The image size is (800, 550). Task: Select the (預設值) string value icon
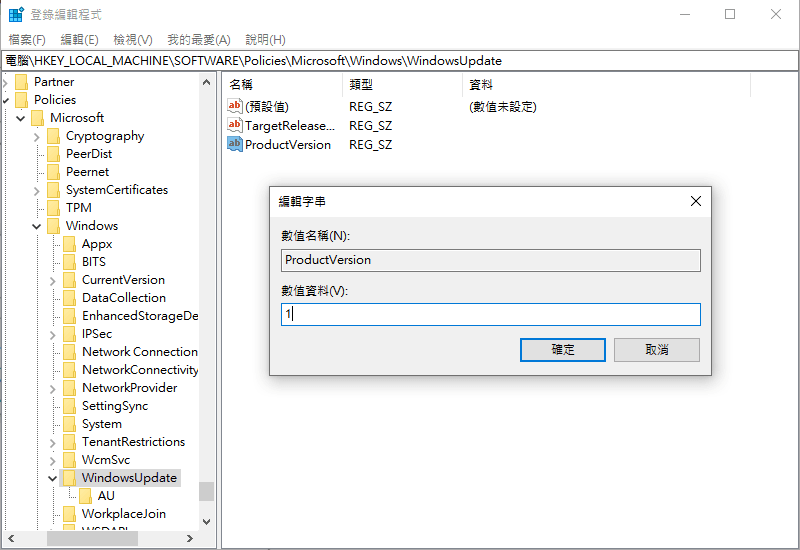tap(235, 106)
